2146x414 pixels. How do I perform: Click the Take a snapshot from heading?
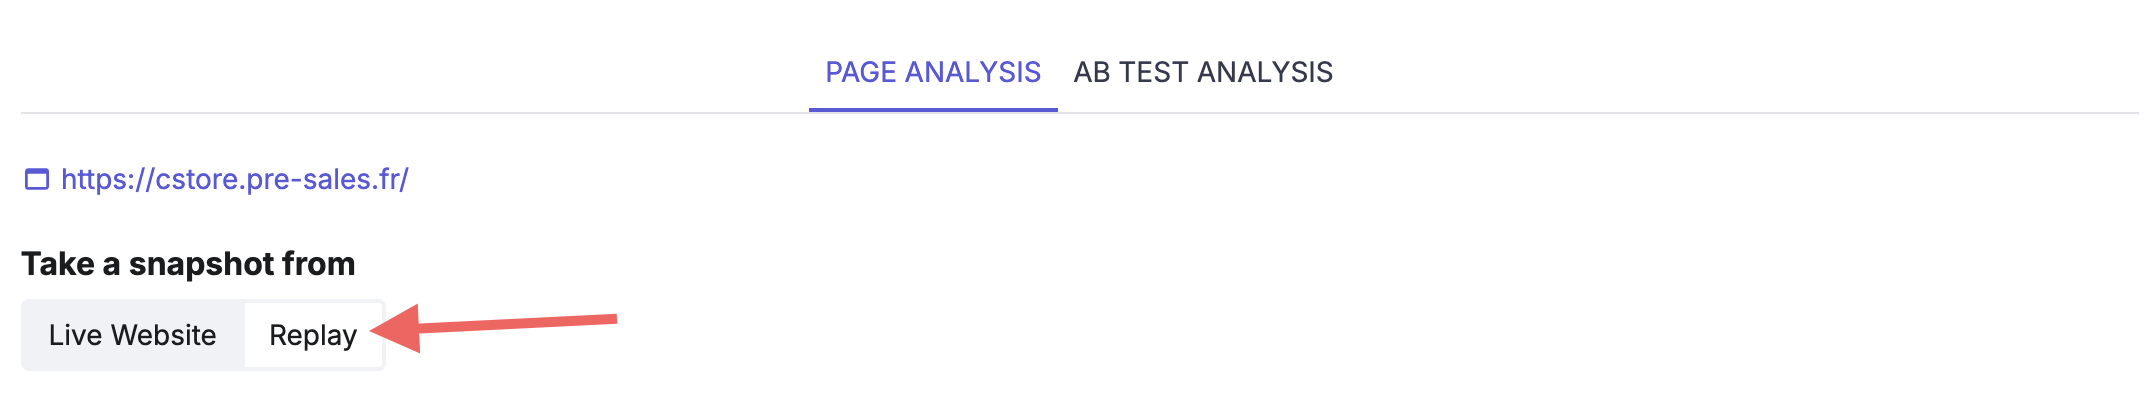tap(188, 264)
